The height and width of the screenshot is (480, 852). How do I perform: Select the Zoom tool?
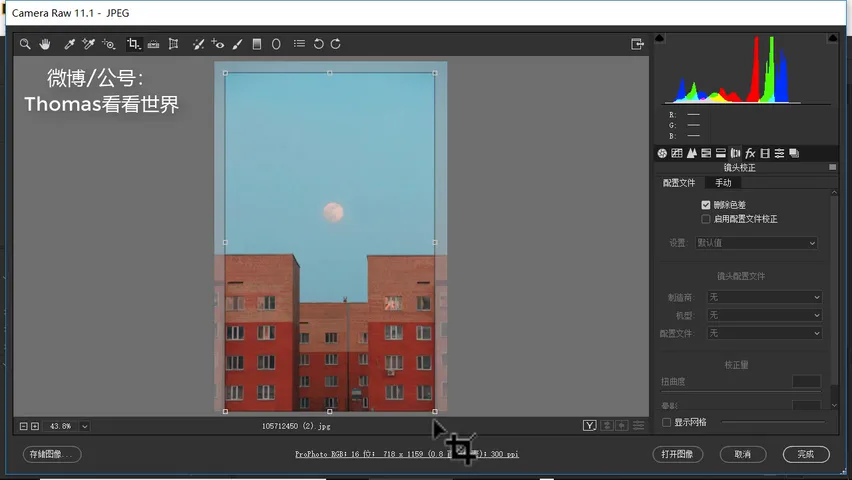[25, 44]
